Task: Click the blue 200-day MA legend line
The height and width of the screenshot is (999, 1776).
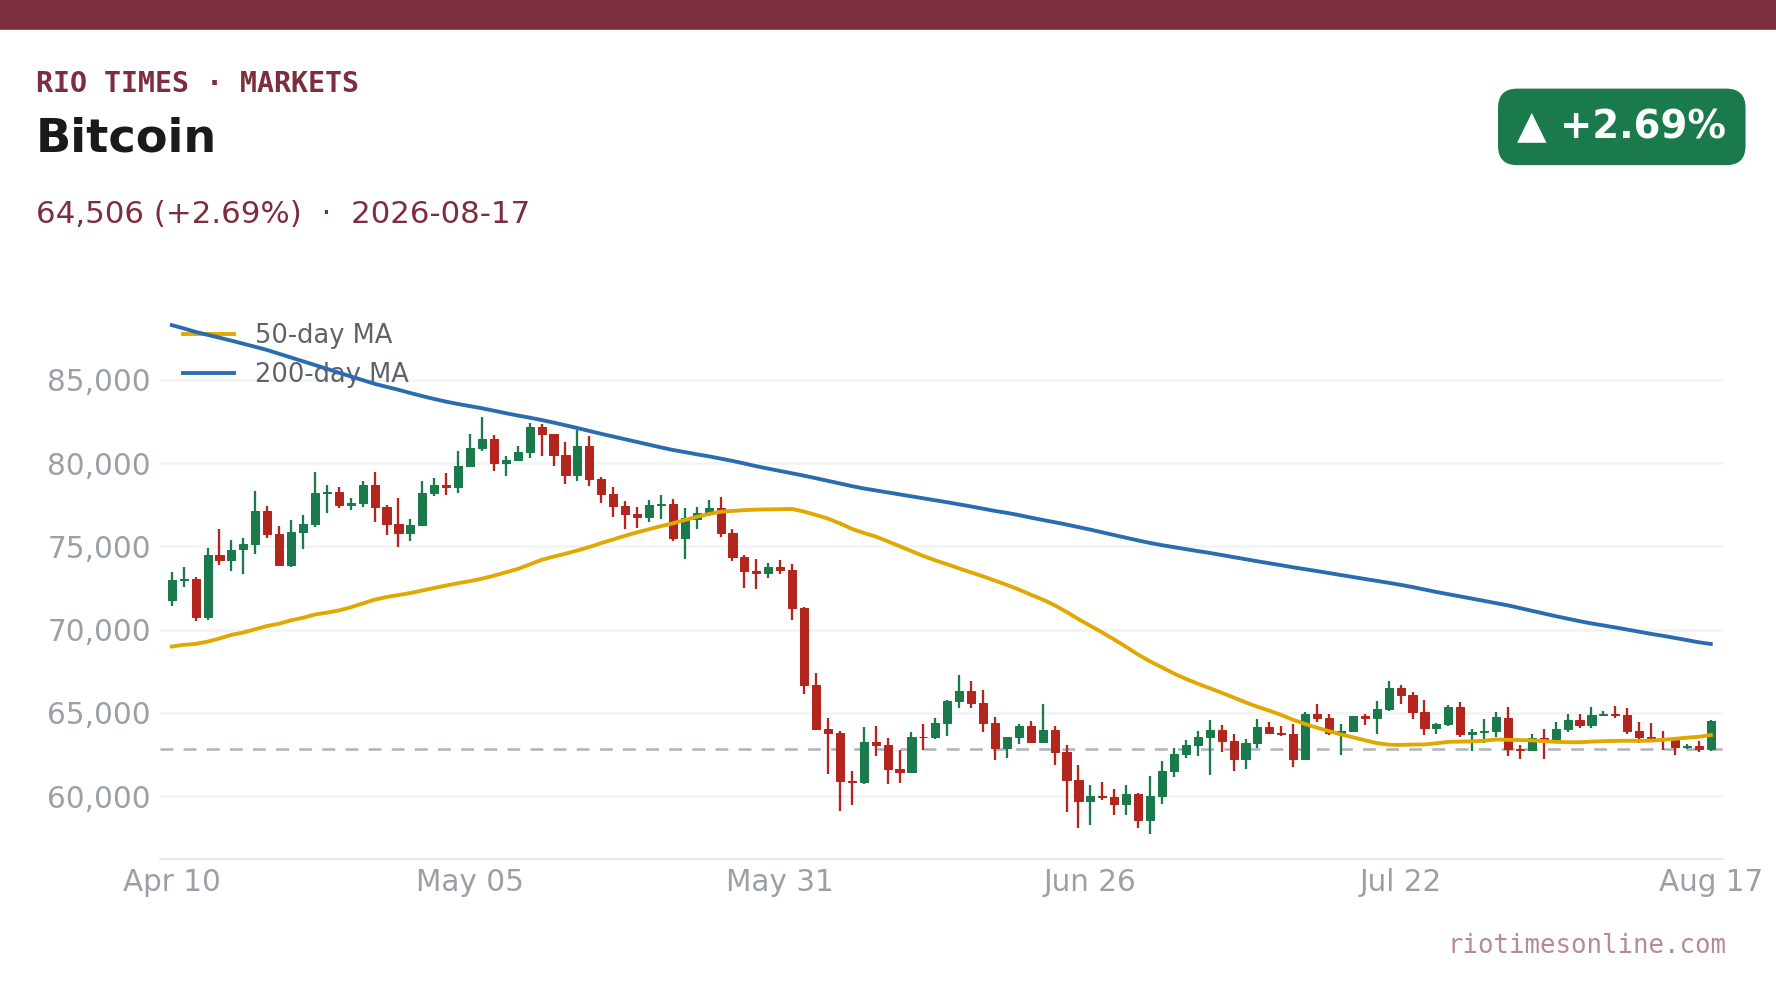Action: 209,373
